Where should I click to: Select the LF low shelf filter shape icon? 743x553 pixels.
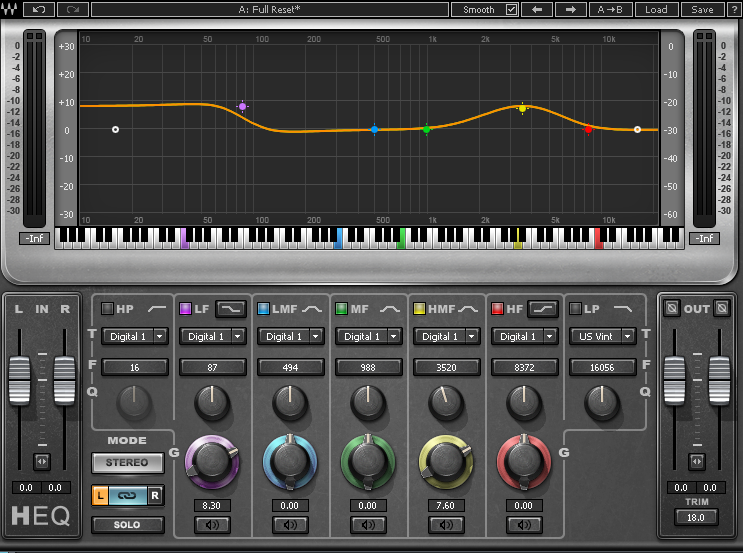pos(231,309)
